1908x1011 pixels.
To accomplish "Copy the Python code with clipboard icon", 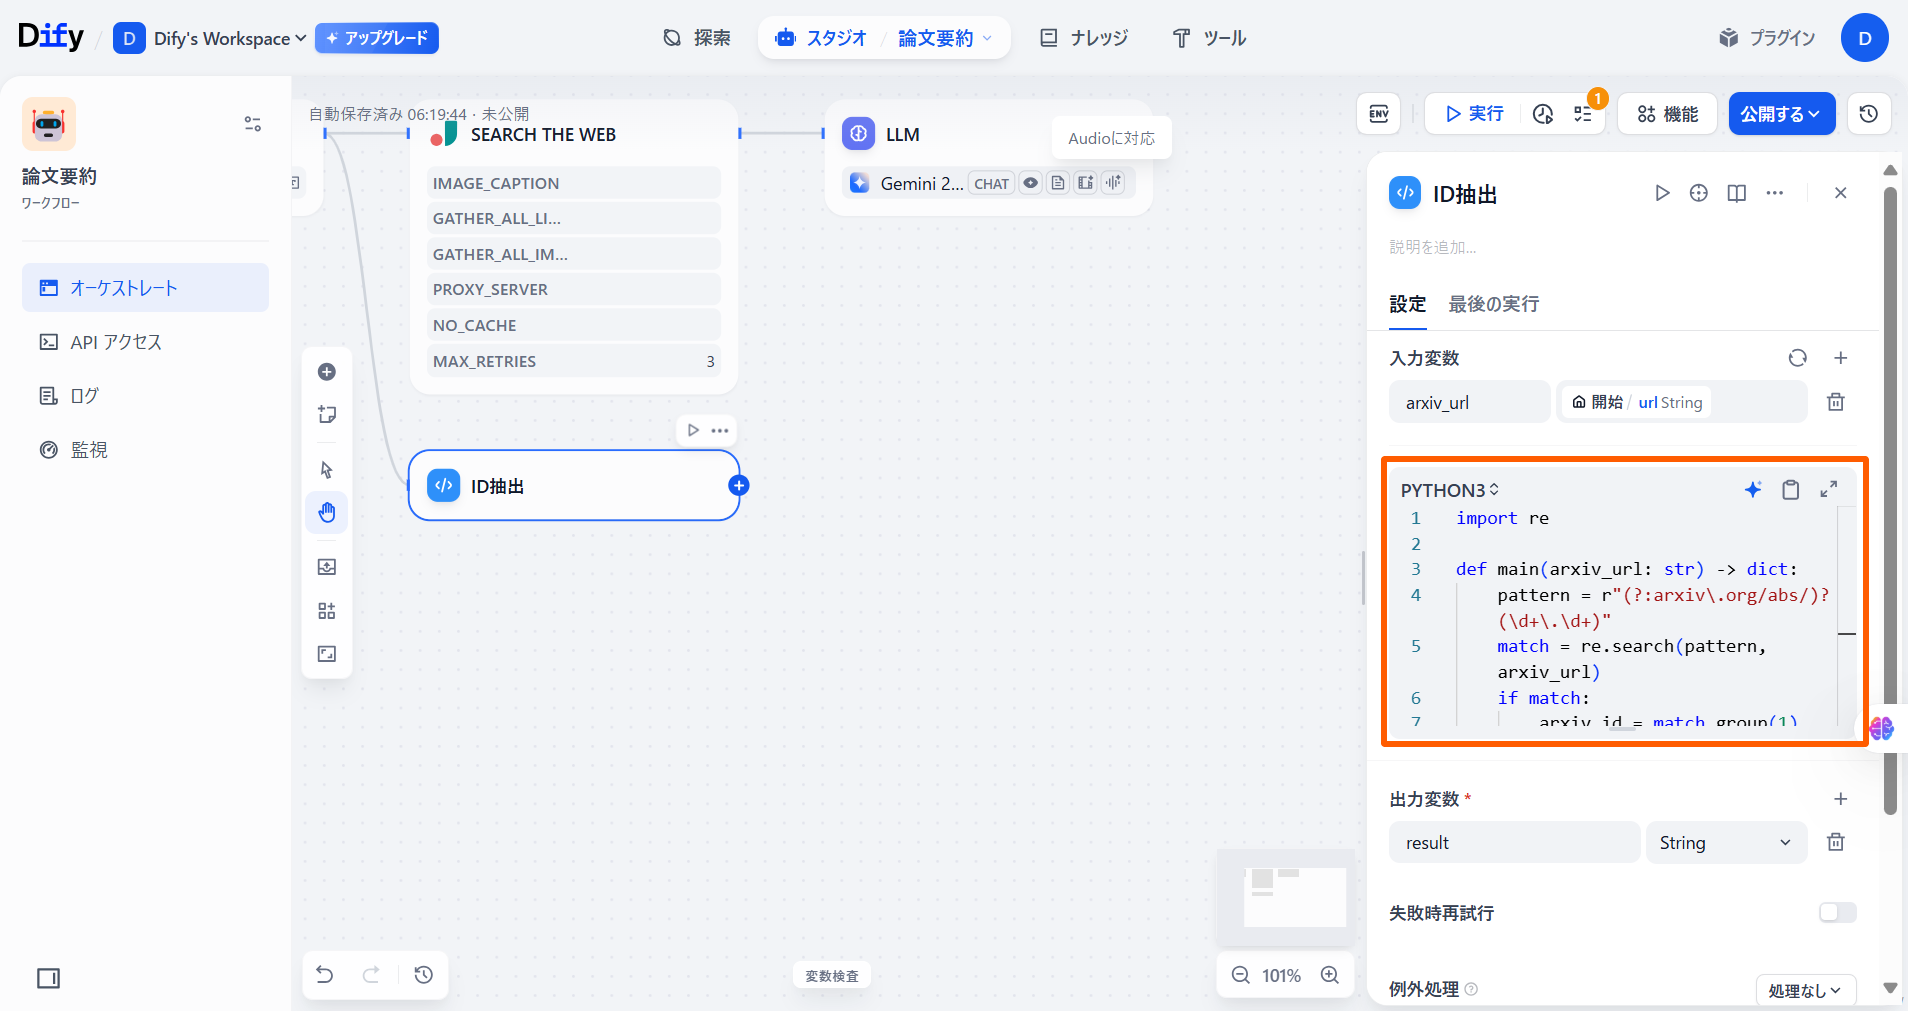I will tap(1790, 489).
